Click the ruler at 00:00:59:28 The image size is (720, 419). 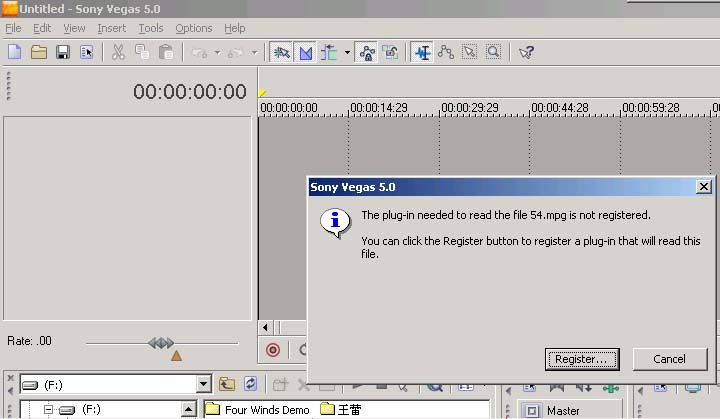tap(651, 108)
